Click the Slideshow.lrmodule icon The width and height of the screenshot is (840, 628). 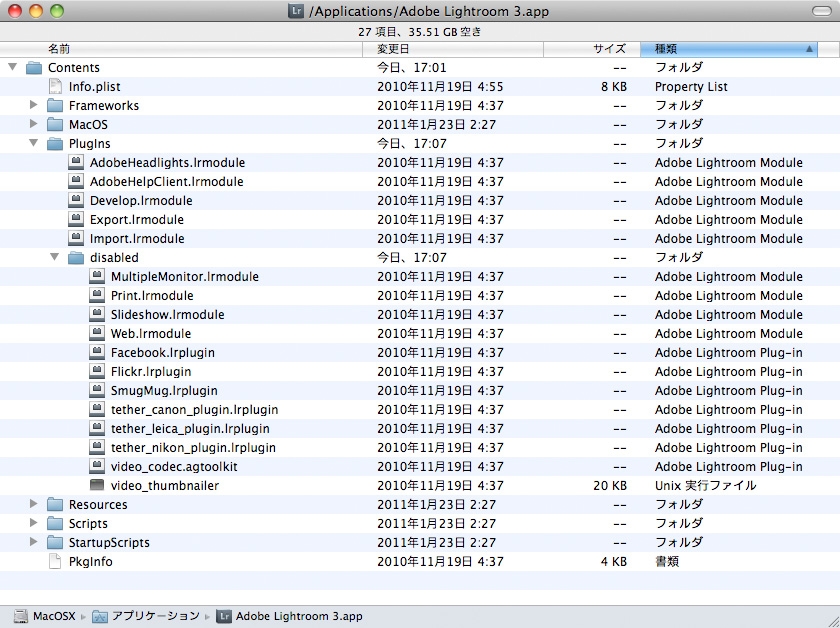[97, 315]
